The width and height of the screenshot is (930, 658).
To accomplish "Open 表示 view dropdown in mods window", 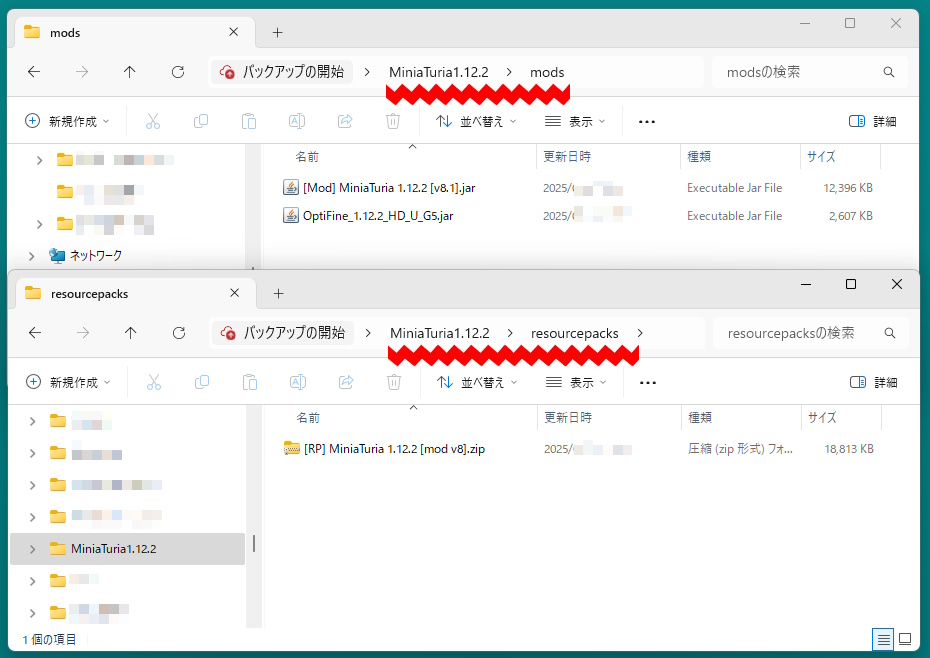I will coord(575,121).
